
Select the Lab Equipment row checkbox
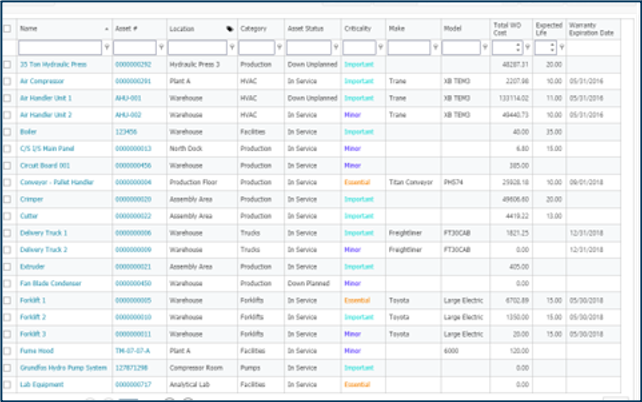7,384
